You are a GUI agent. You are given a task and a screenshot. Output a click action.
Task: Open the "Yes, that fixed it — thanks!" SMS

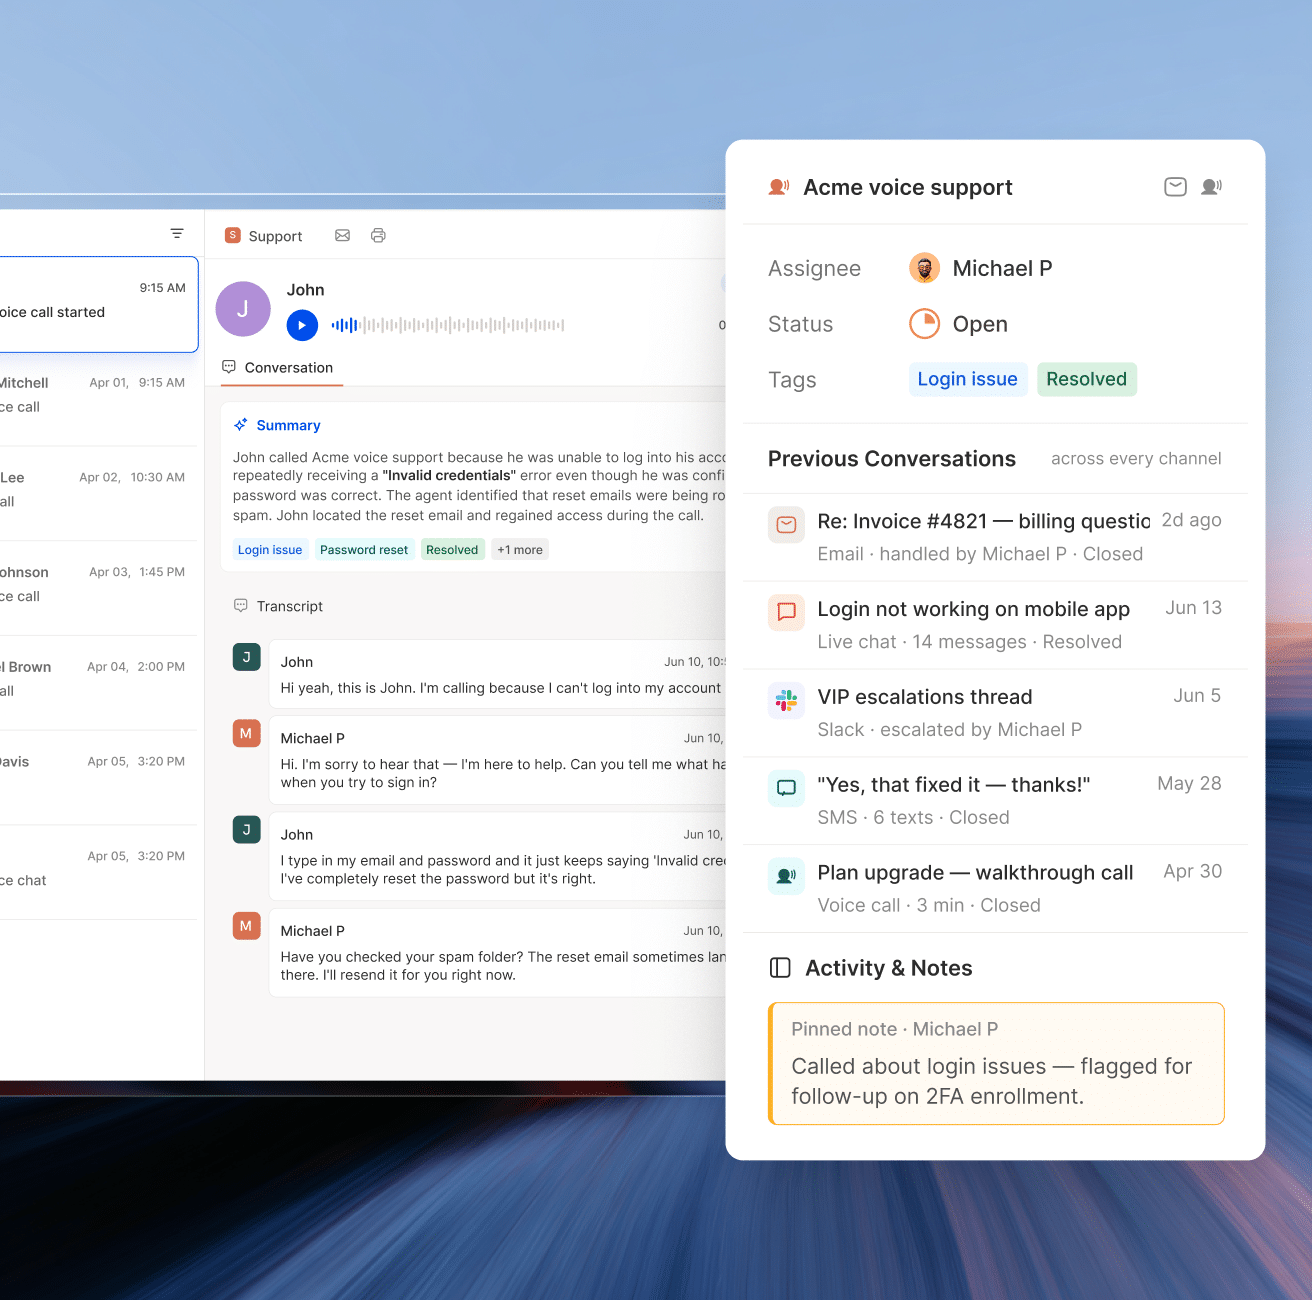click(996, 801)
